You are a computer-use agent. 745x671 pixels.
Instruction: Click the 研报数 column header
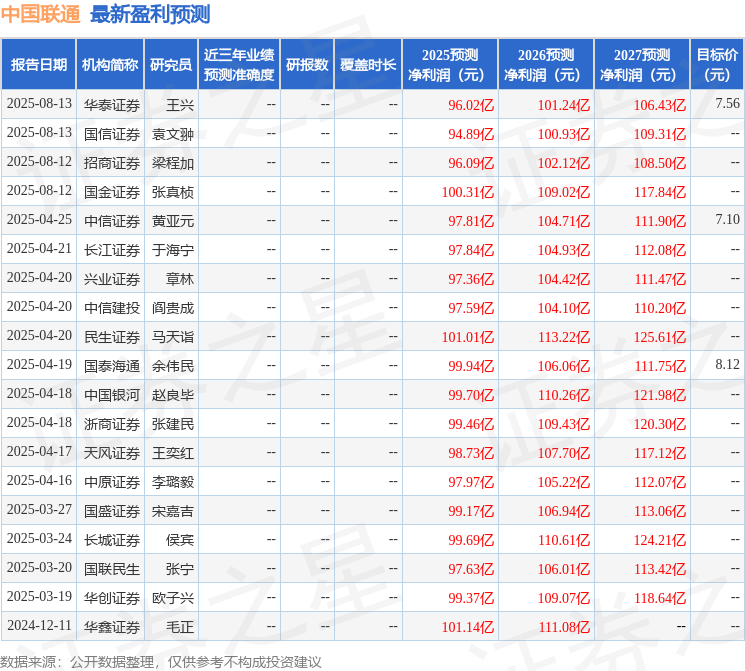tap(307, 65)
